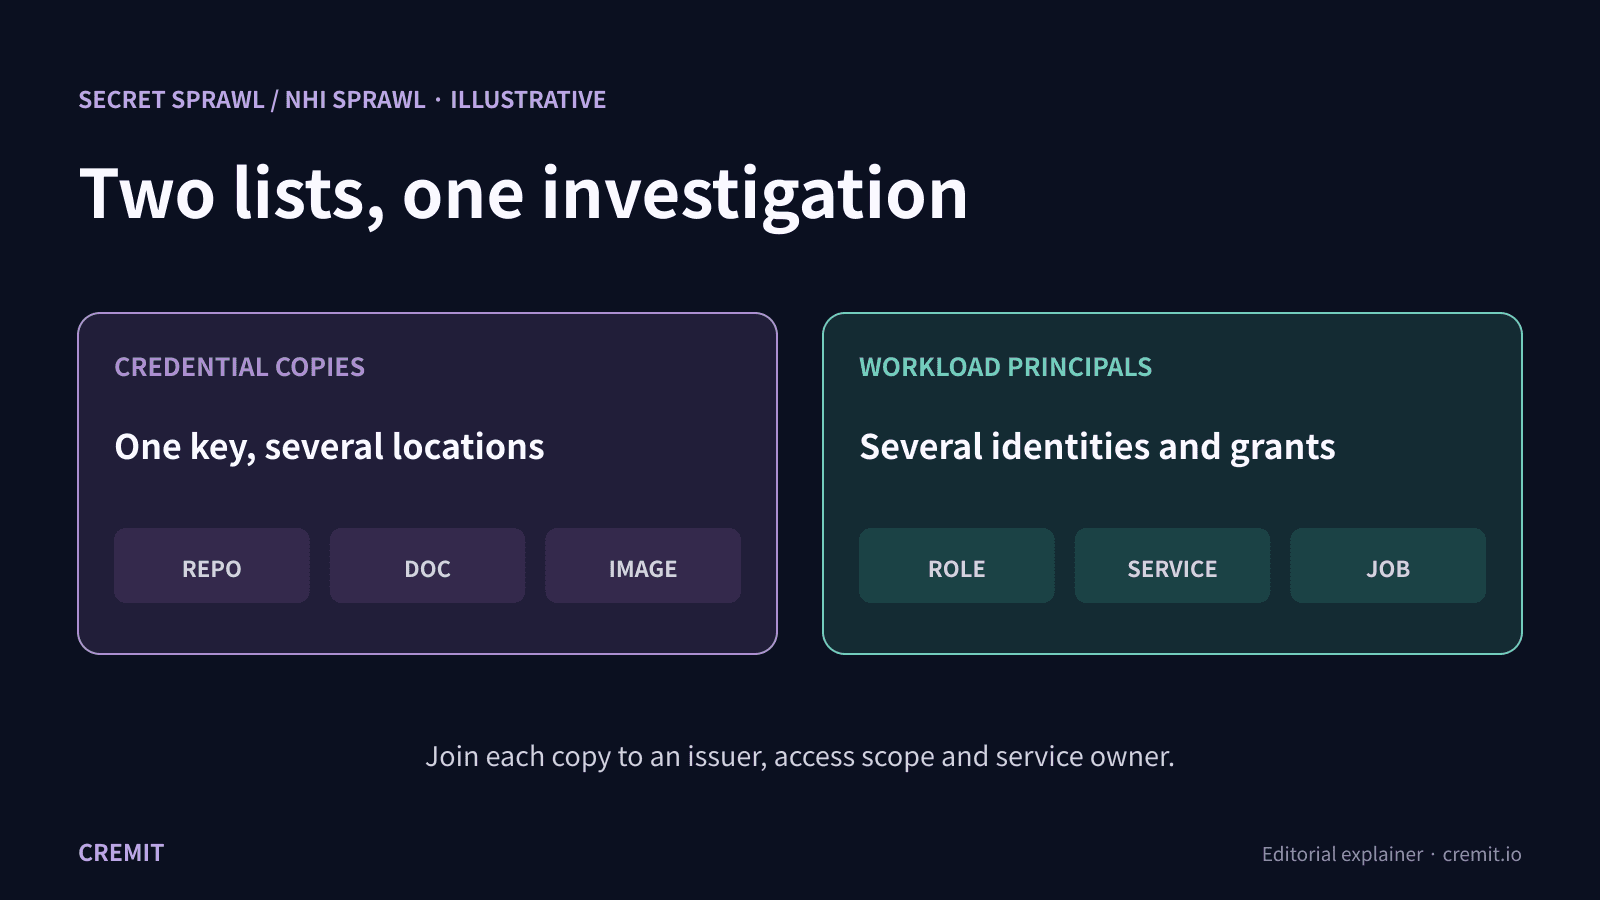Viewport: 1600px width, 900px height.
Task: Select the SECRET SPRAWL breadcrumb text
Action: (171, 100)
